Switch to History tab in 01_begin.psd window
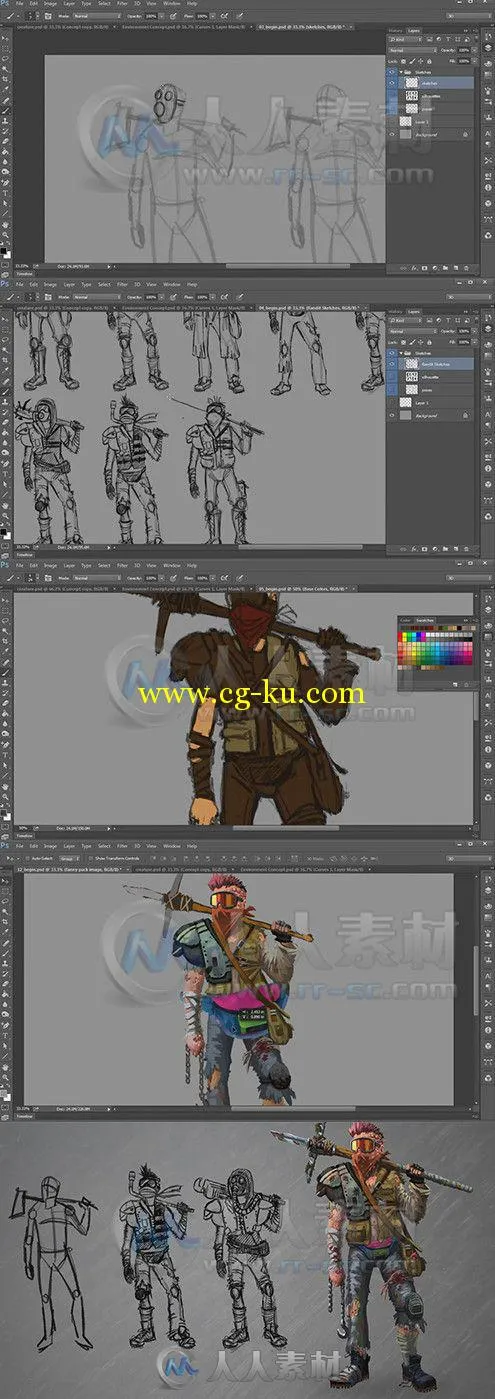 coord(395,31)
